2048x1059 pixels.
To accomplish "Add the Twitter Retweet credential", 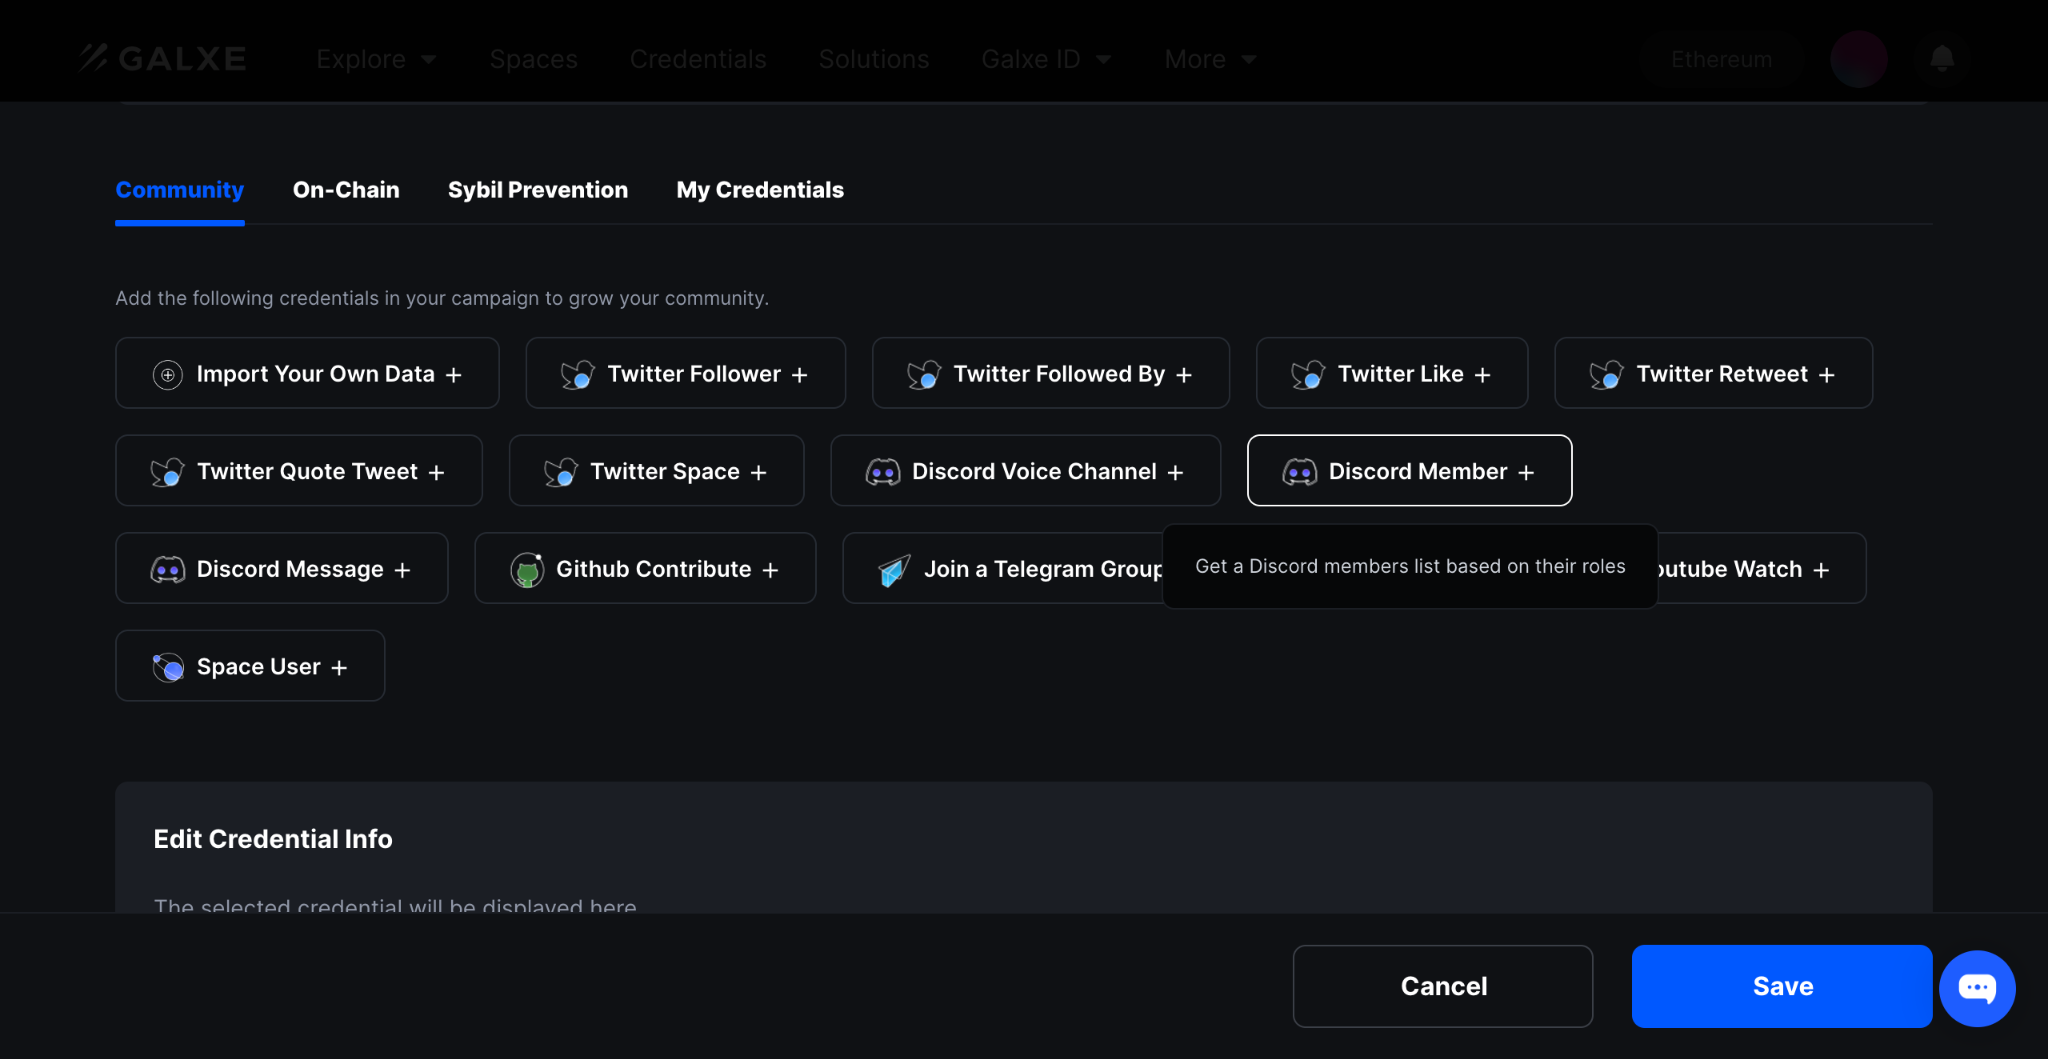I will point(1714,373).
